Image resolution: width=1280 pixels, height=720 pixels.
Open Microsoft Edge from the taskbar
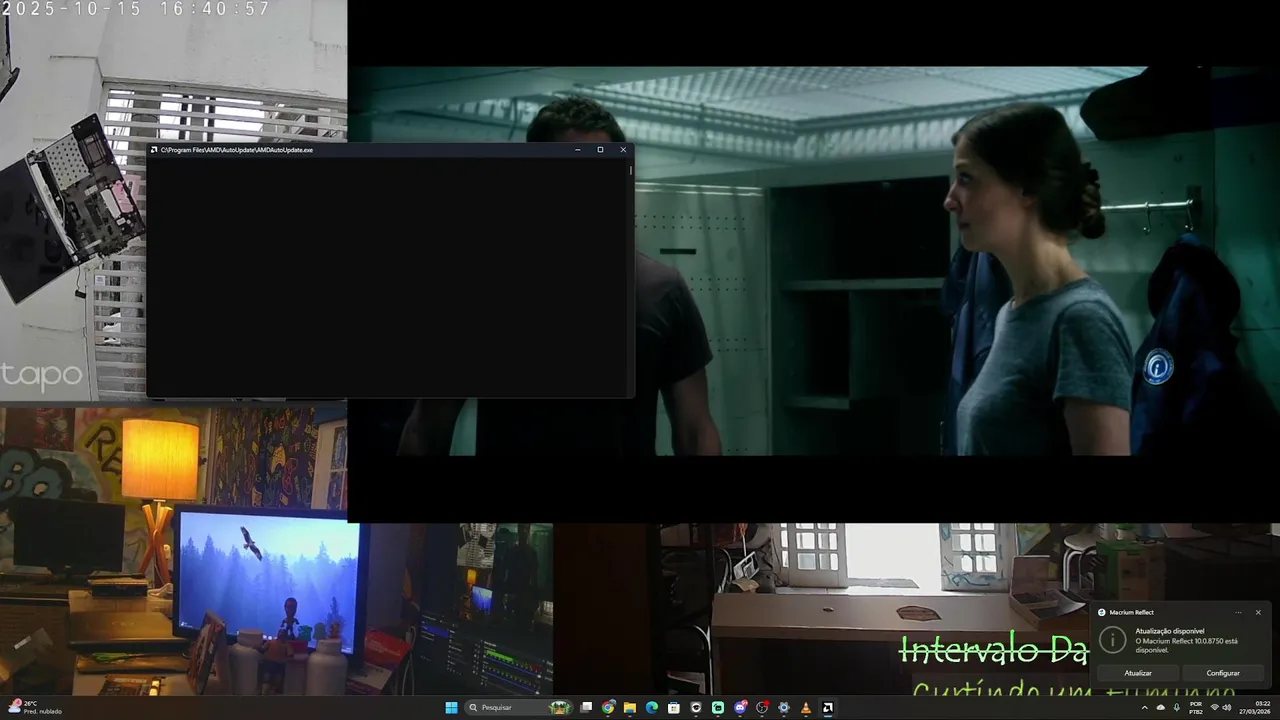point(652,708)
